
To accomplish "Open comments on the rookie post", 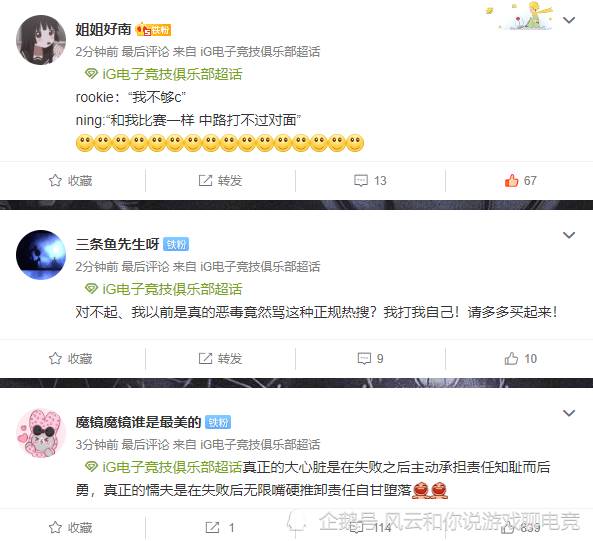I will click(370, 181).
